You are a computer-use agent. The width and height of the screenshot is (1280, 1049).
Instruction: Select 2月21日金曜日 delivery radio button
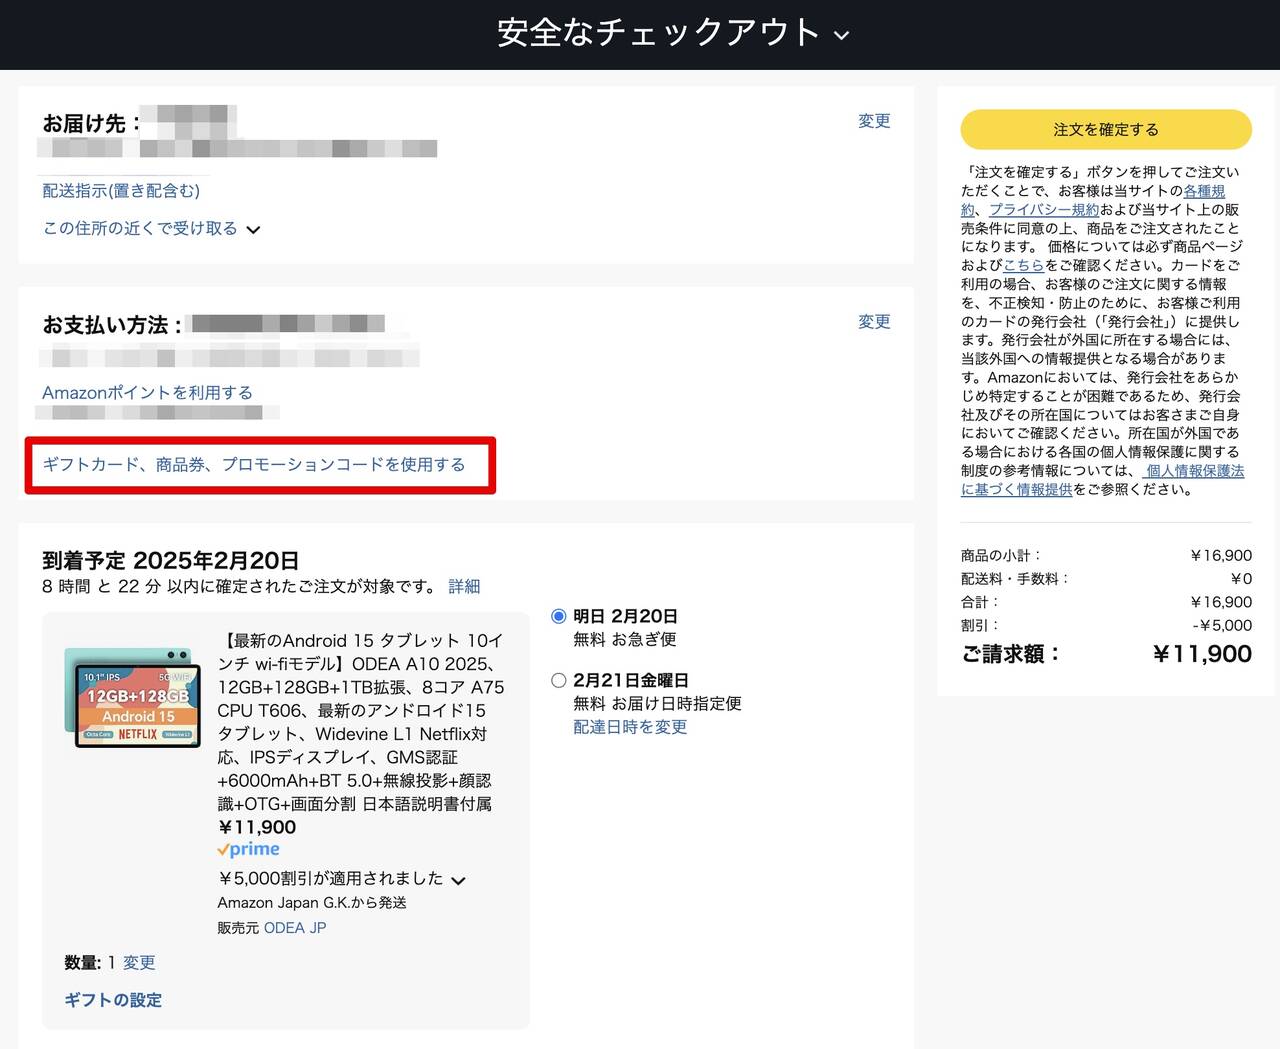click(559, 681)
